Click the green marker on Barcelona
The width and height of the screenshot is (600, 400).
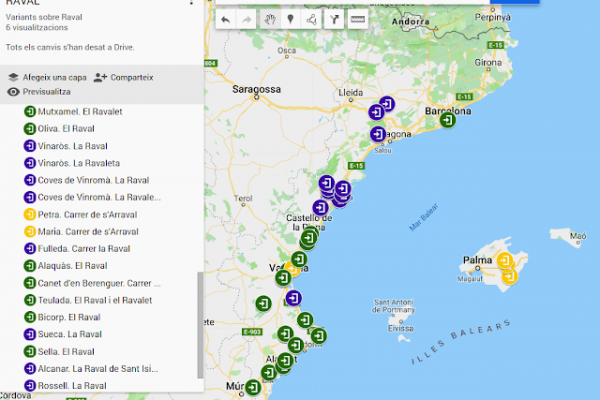coord(447,120)
